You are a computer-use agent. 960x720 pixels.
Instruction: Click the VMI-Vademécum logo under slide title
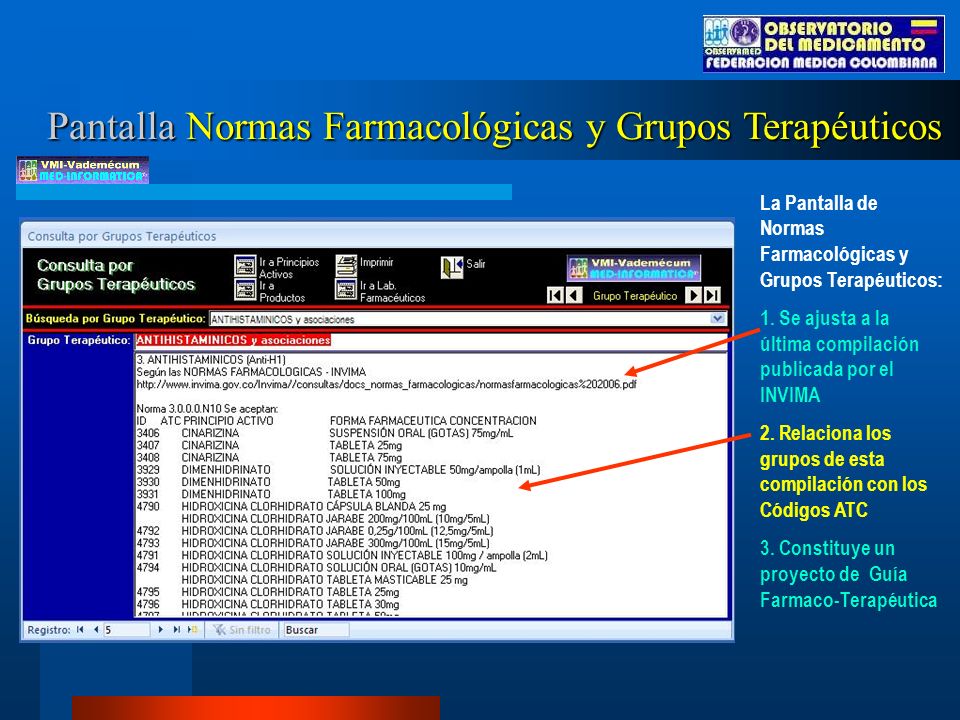[x=83, y=170]
